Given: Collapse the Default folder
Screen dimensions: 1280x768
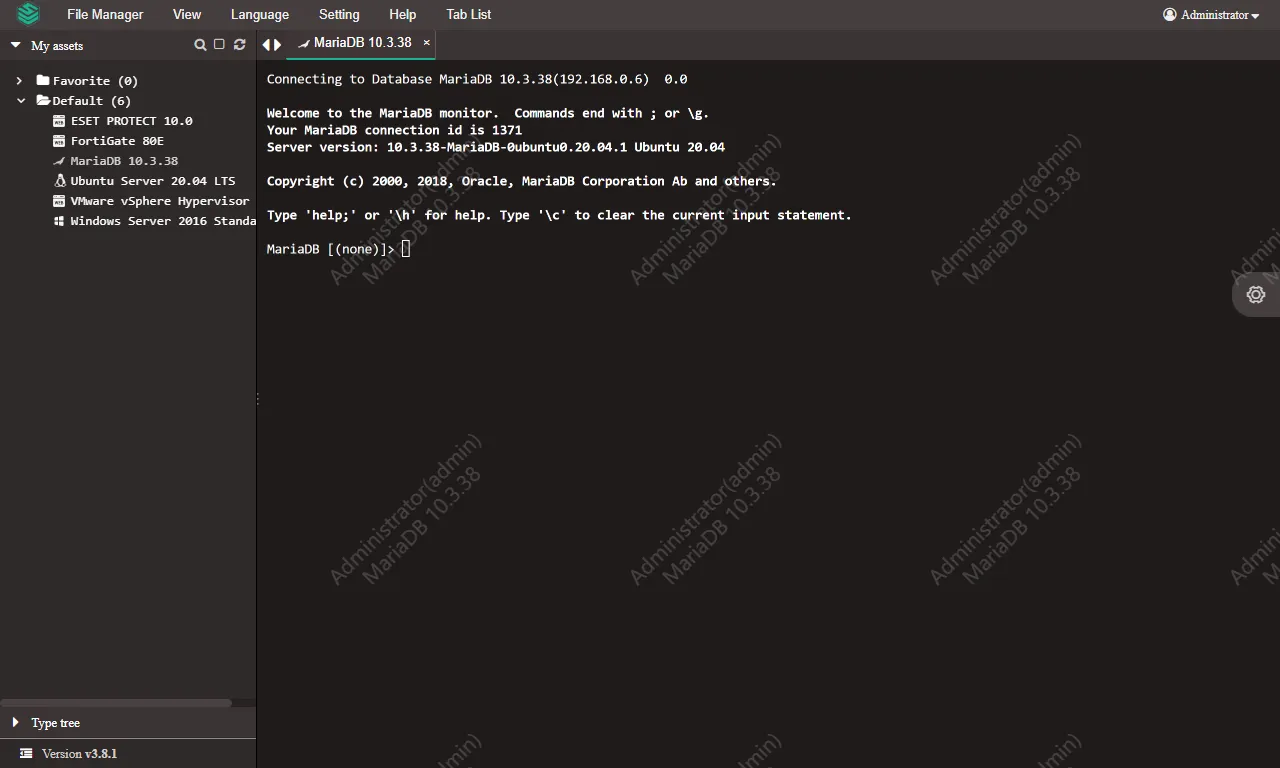Looking at the screenshot, I should click(21, 101).
